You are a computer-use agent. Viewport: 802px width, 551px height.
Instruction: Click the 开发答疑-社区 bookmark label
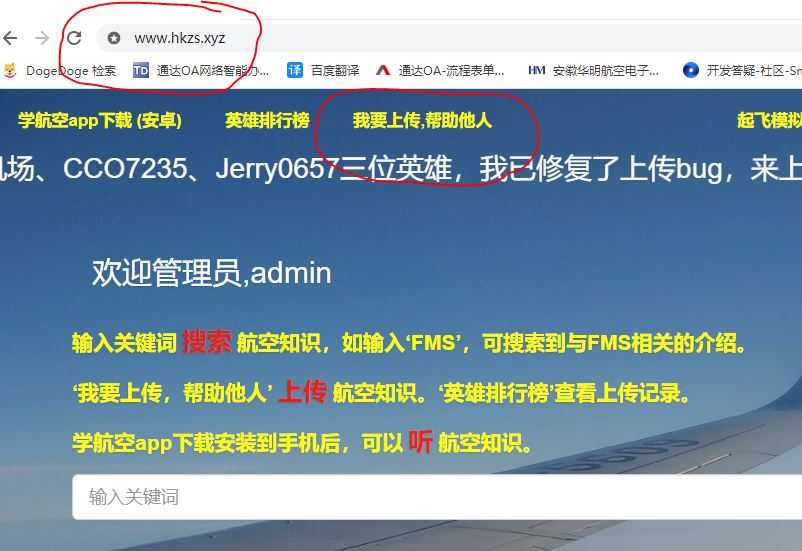[754, 71]
